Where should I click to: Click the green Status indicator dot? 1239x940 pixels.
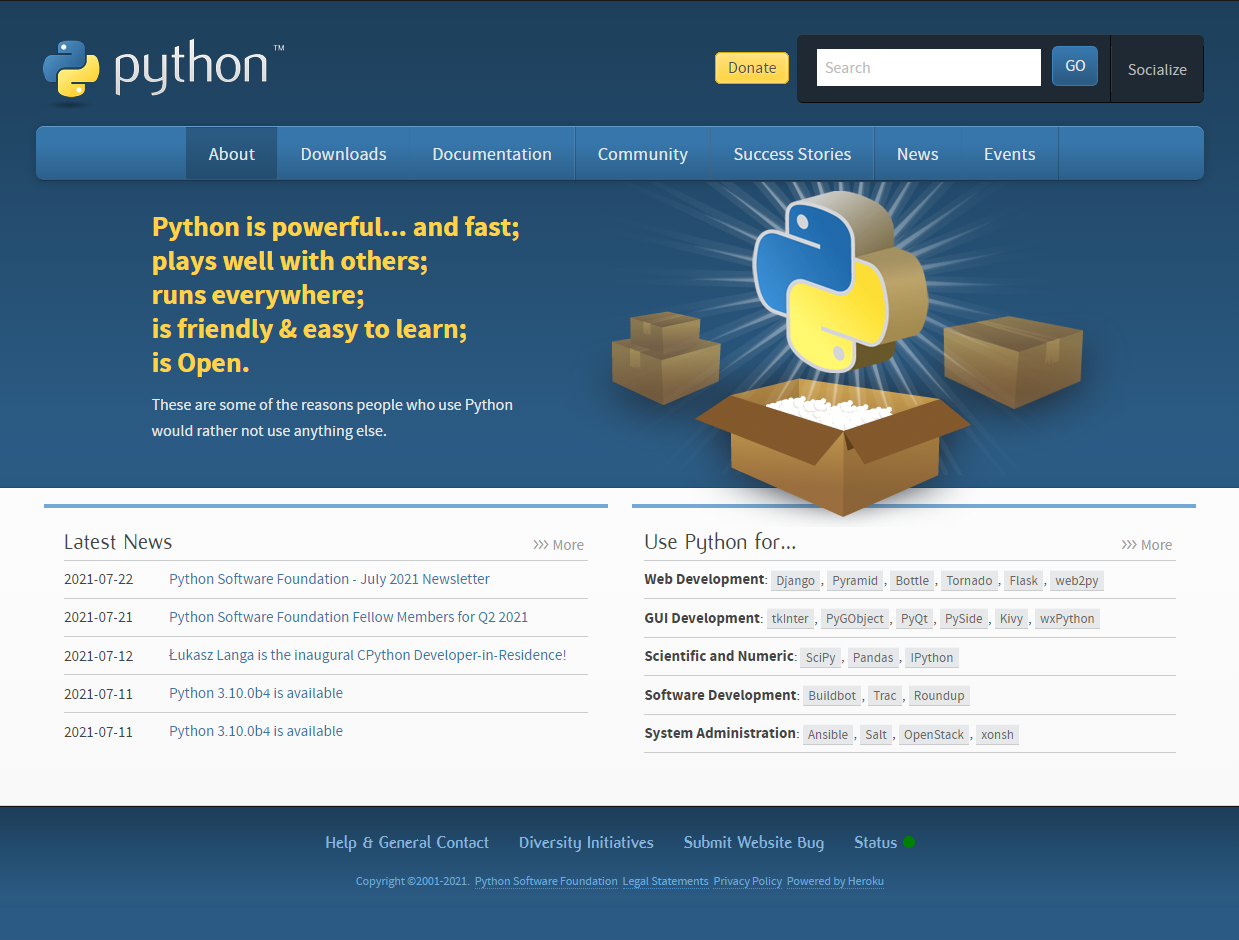[909, 842]
